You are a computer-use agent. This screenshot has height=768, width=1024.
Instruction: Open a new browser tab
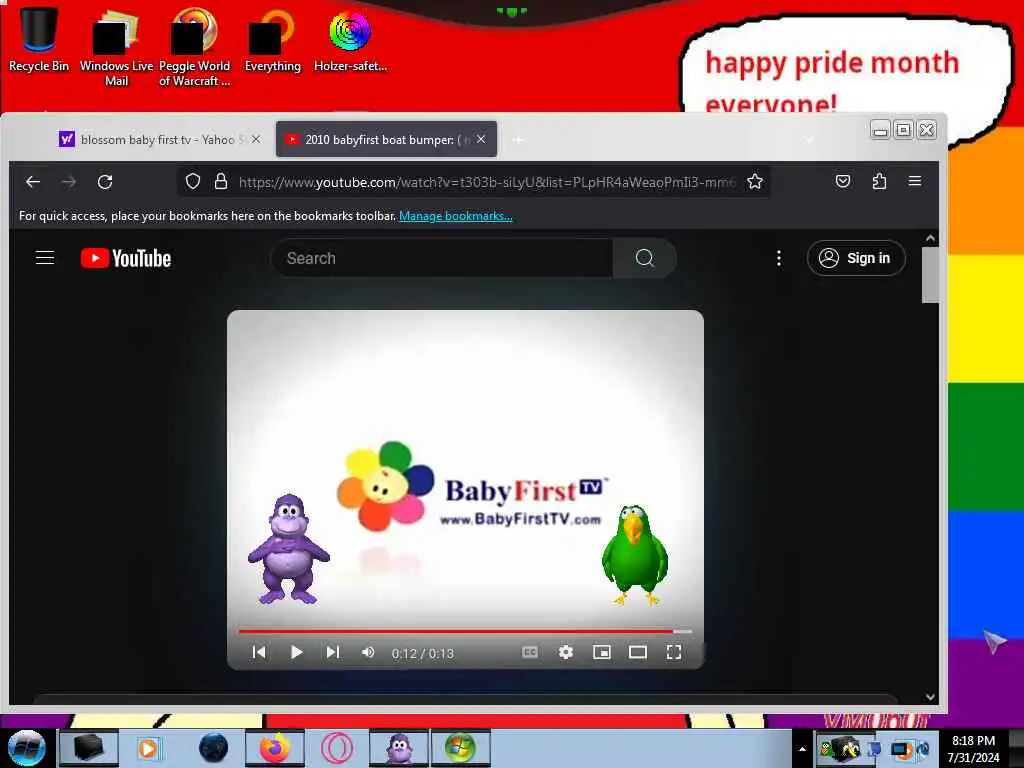pos(518,140)
